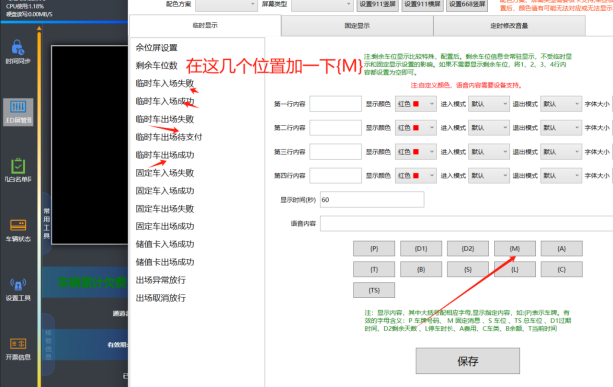Insert the {M} fixed message tag
Viewport: 613px width, 387px height.
coord(514,249)
